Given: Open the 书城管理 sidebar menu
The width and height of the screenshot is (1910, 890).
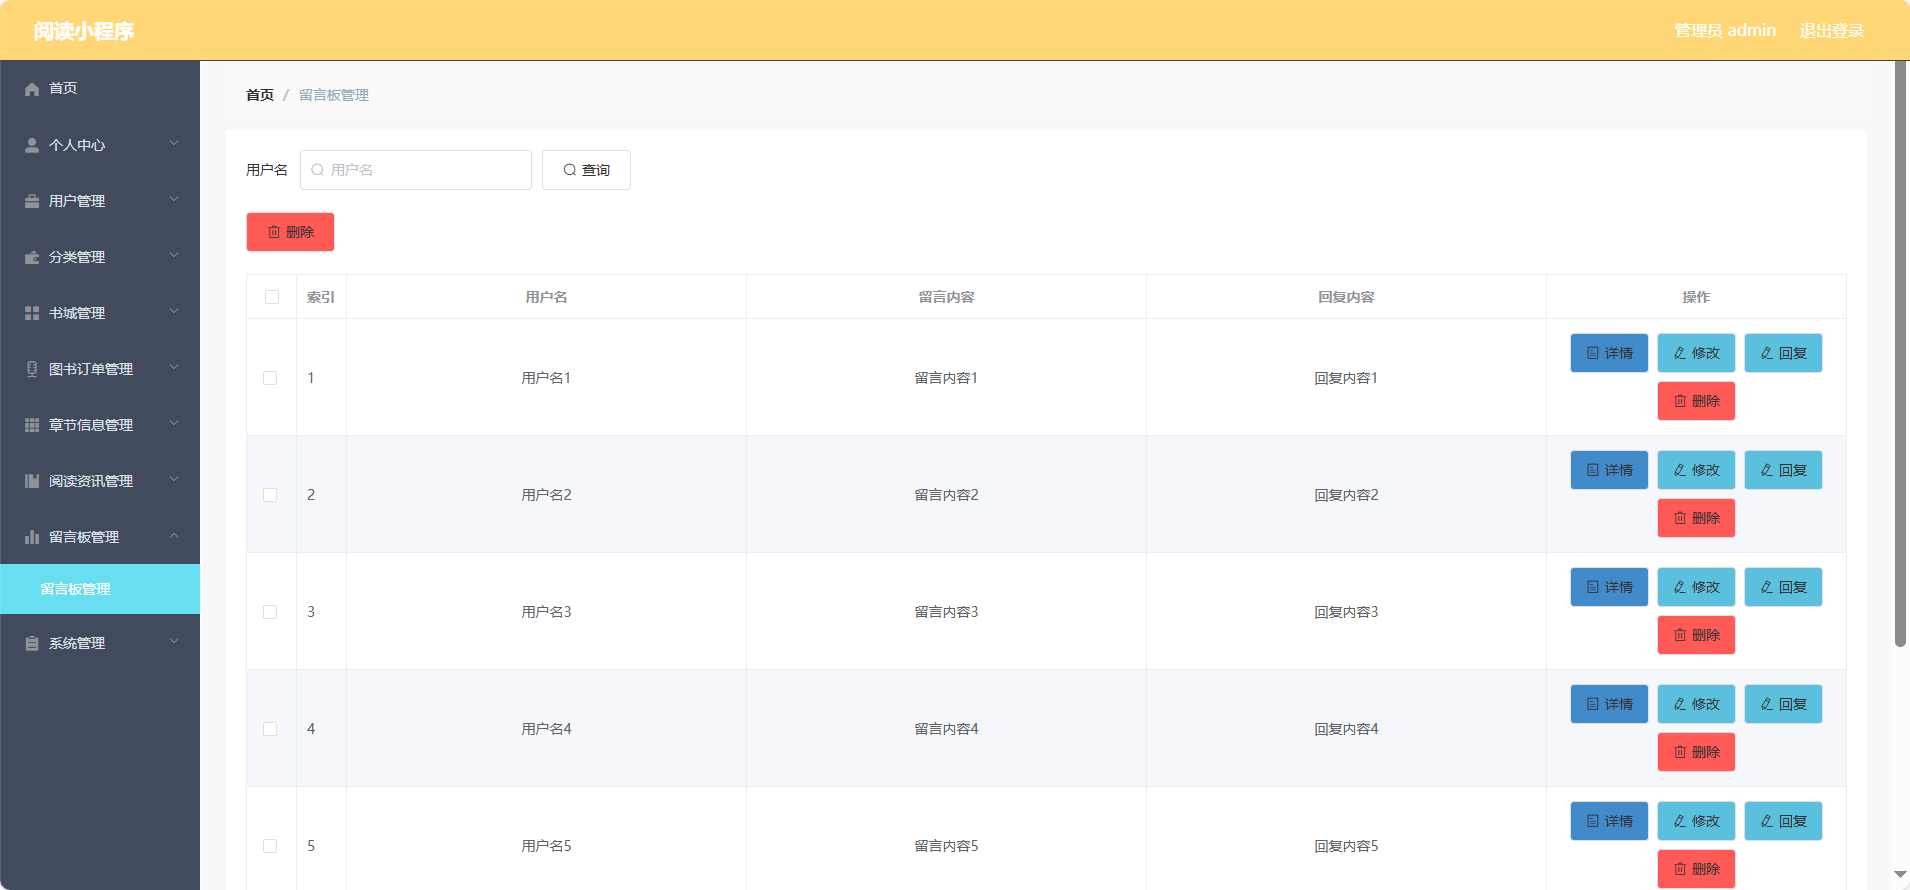Looking at the screenshot, I should click(100, 313).
